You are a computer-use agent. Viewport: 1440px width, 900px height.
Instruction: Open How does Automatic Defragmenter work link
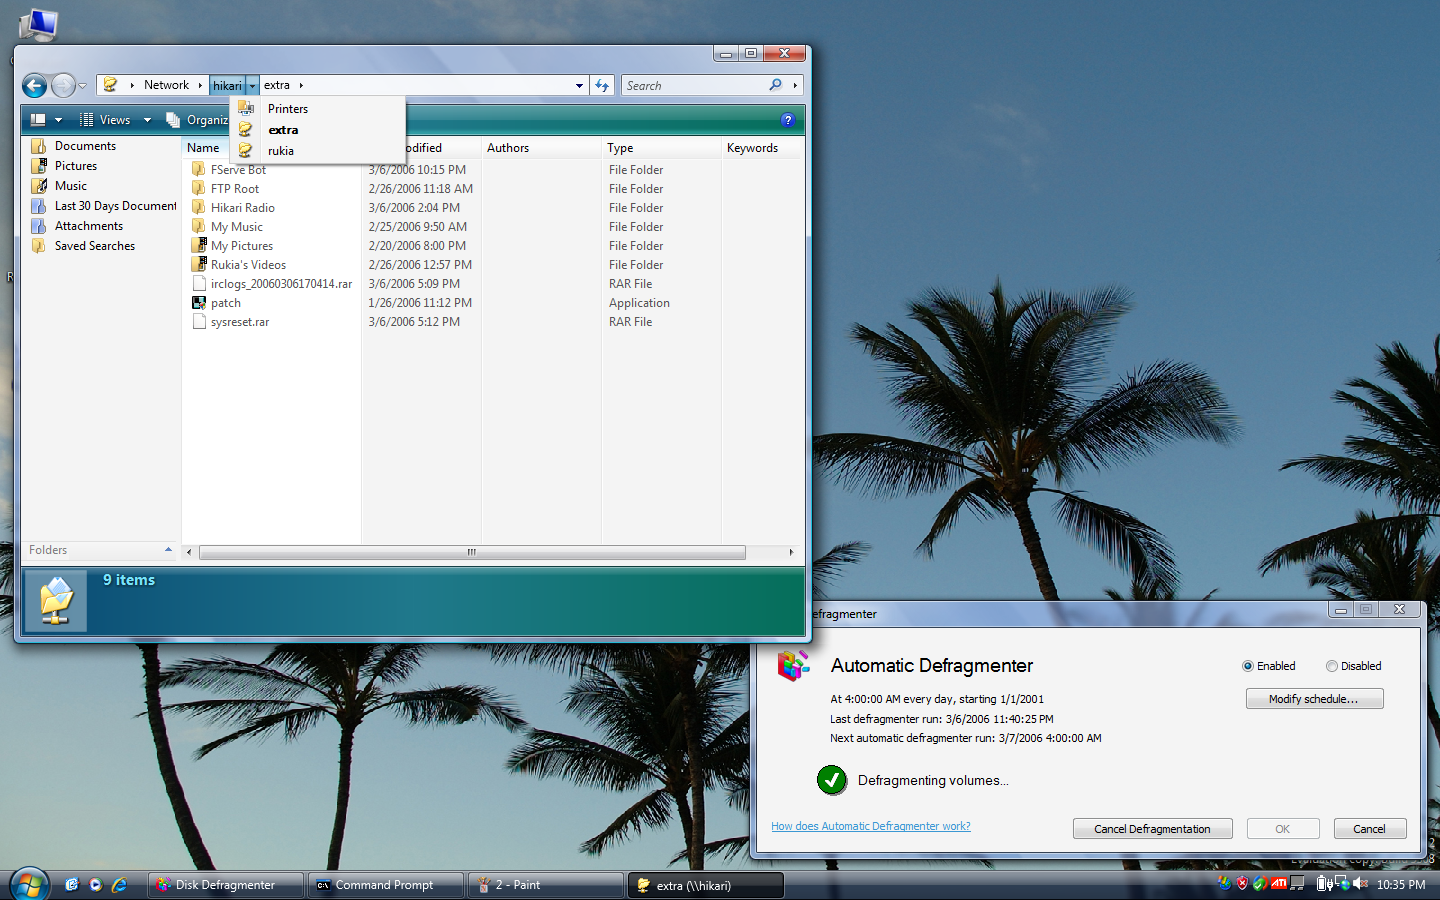point(870,826)
